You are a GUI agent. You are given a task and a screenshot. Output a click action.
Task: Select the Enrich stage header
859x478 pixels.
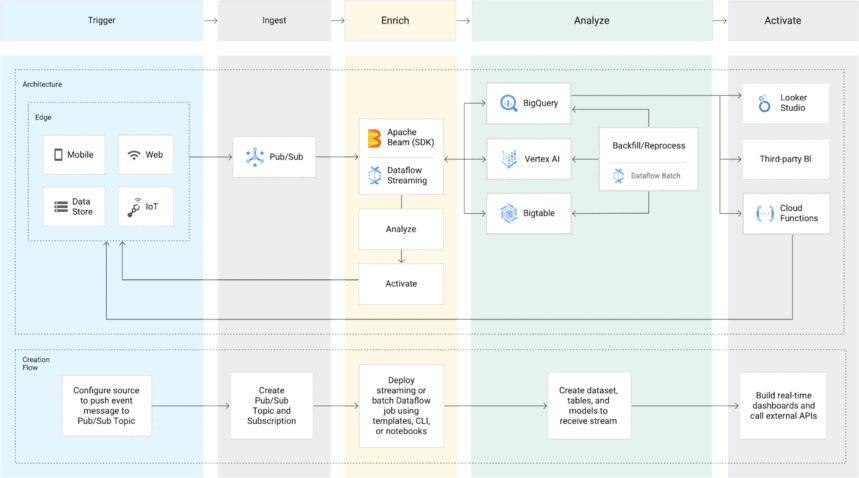point(400,20)
